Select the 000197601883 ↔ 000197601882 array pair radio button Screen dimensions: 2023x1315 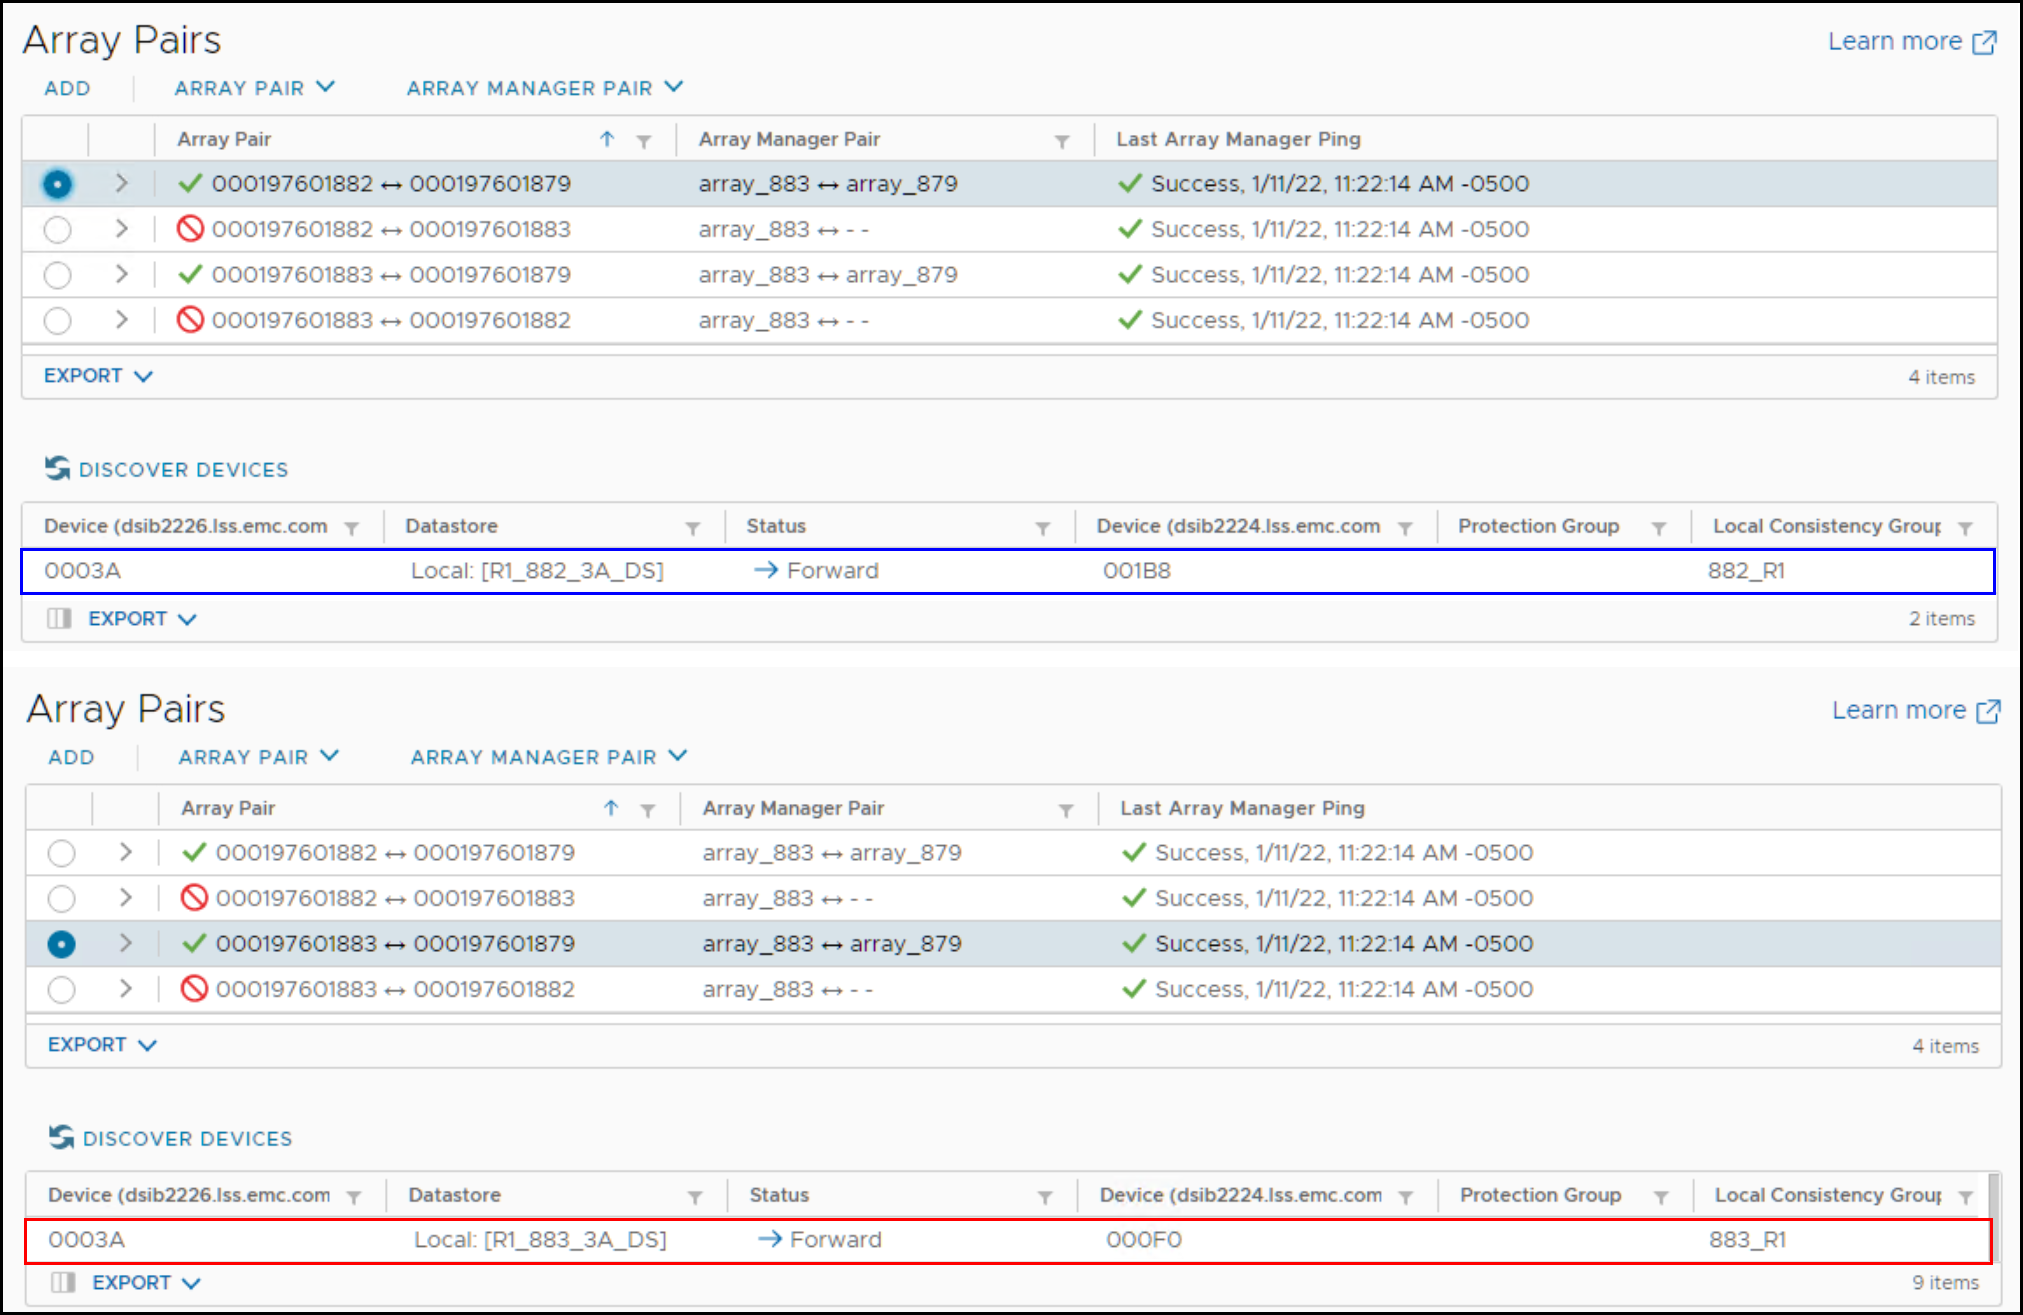(x=57, y=320)
